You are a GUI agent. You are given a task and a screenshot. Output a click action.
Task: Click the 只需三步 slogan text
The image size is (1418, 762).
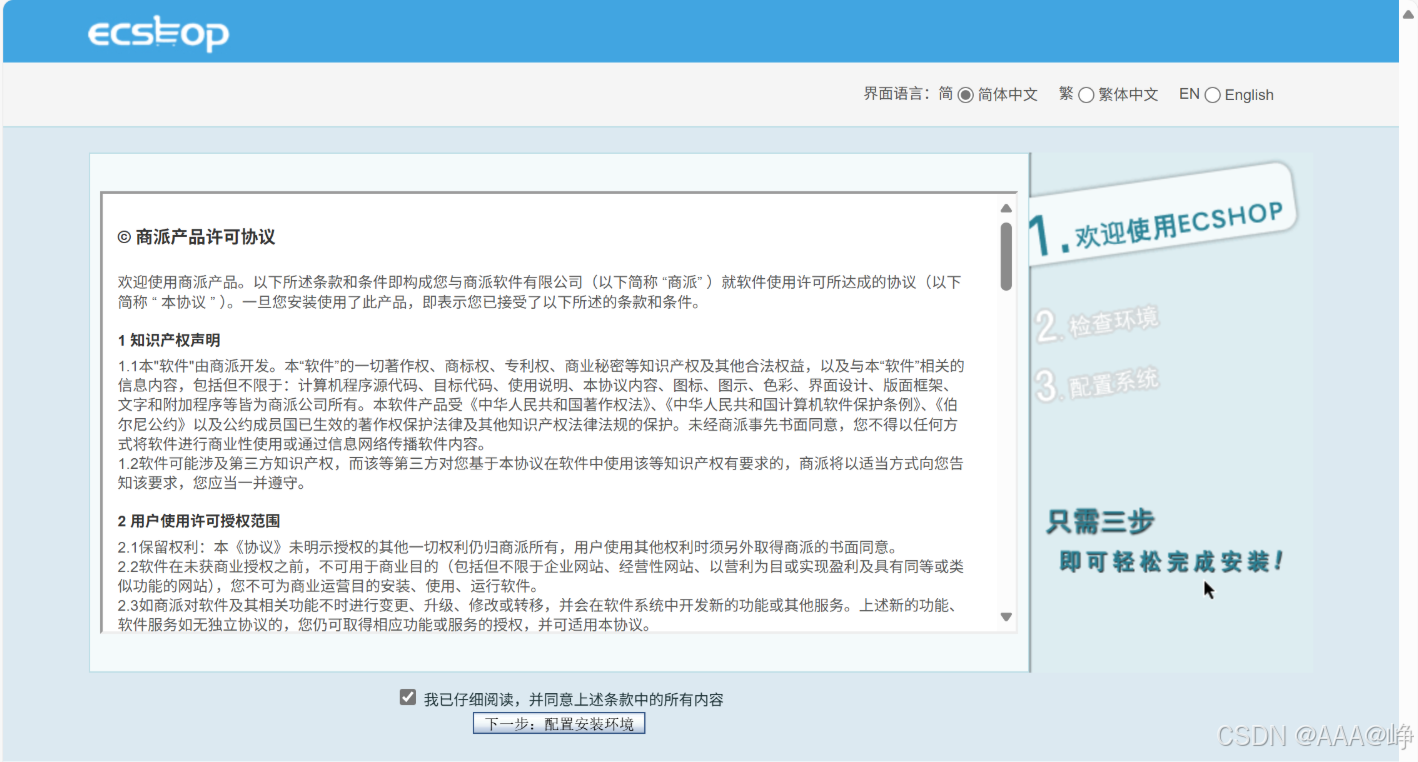pyautogui.click(x=1100, y=522)
